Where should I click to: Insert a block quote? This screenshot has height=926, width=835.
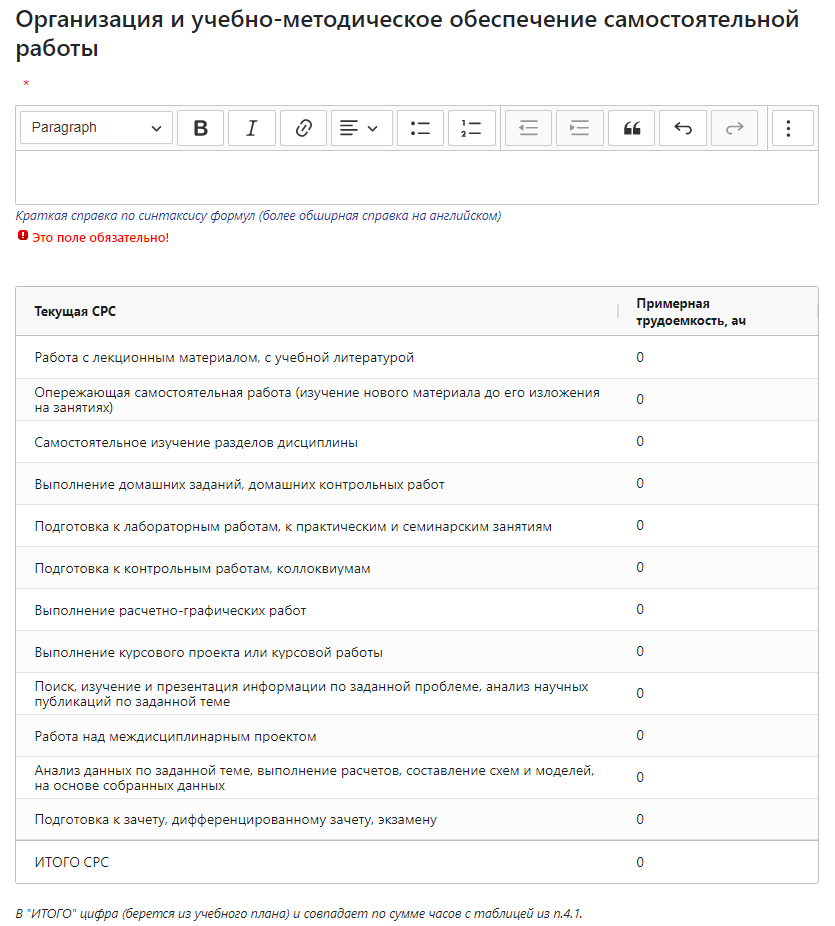click(x=631, y=128)
